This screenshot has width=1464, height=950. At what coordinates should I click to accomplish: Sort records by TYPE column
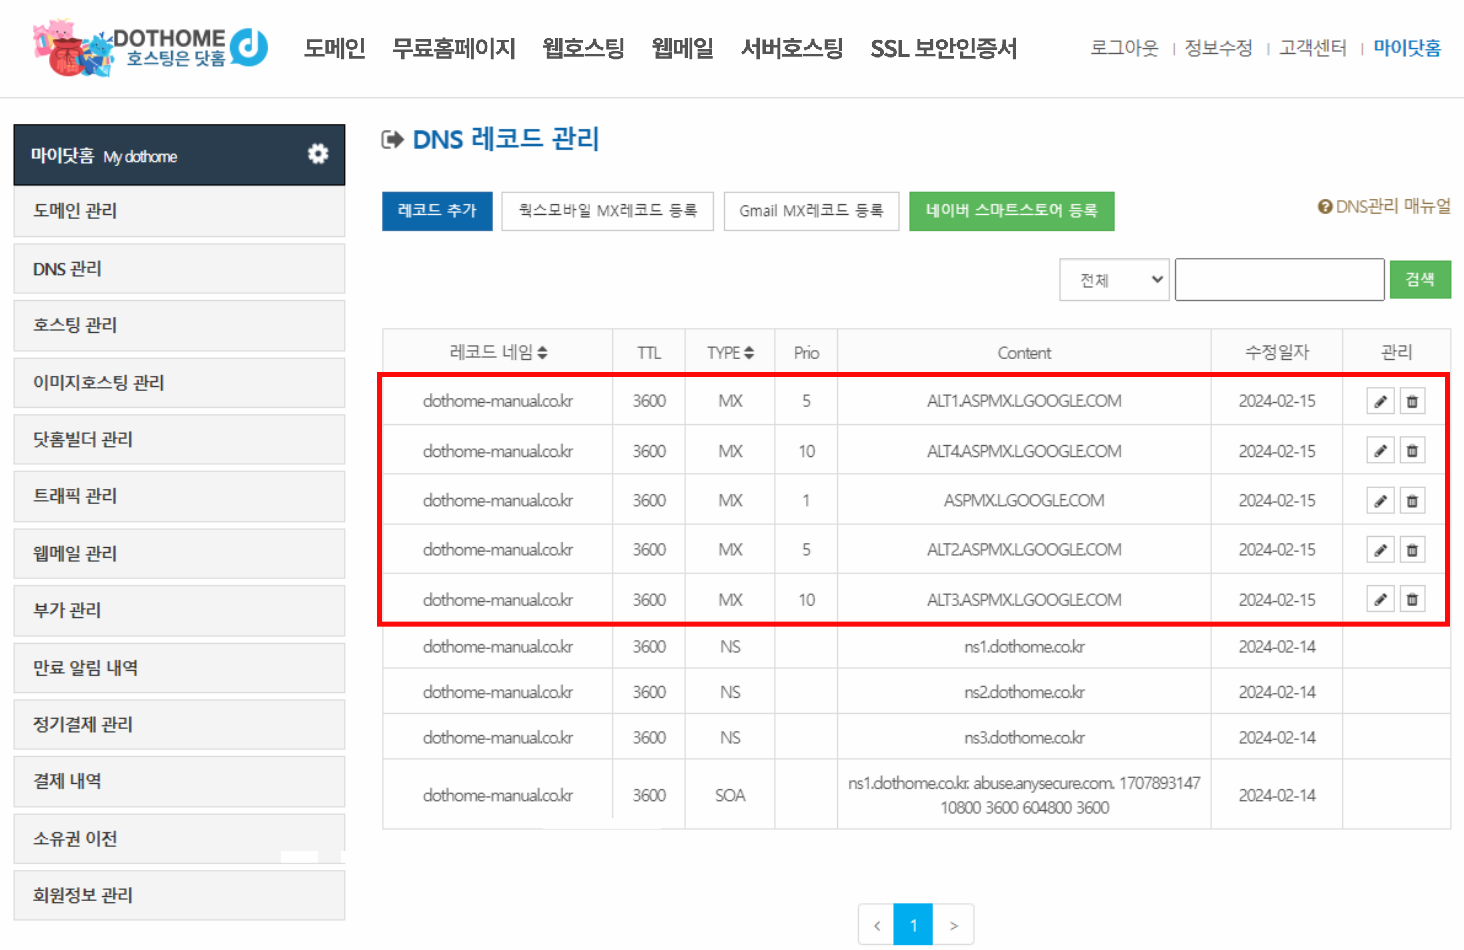click(x=730, y=353)
